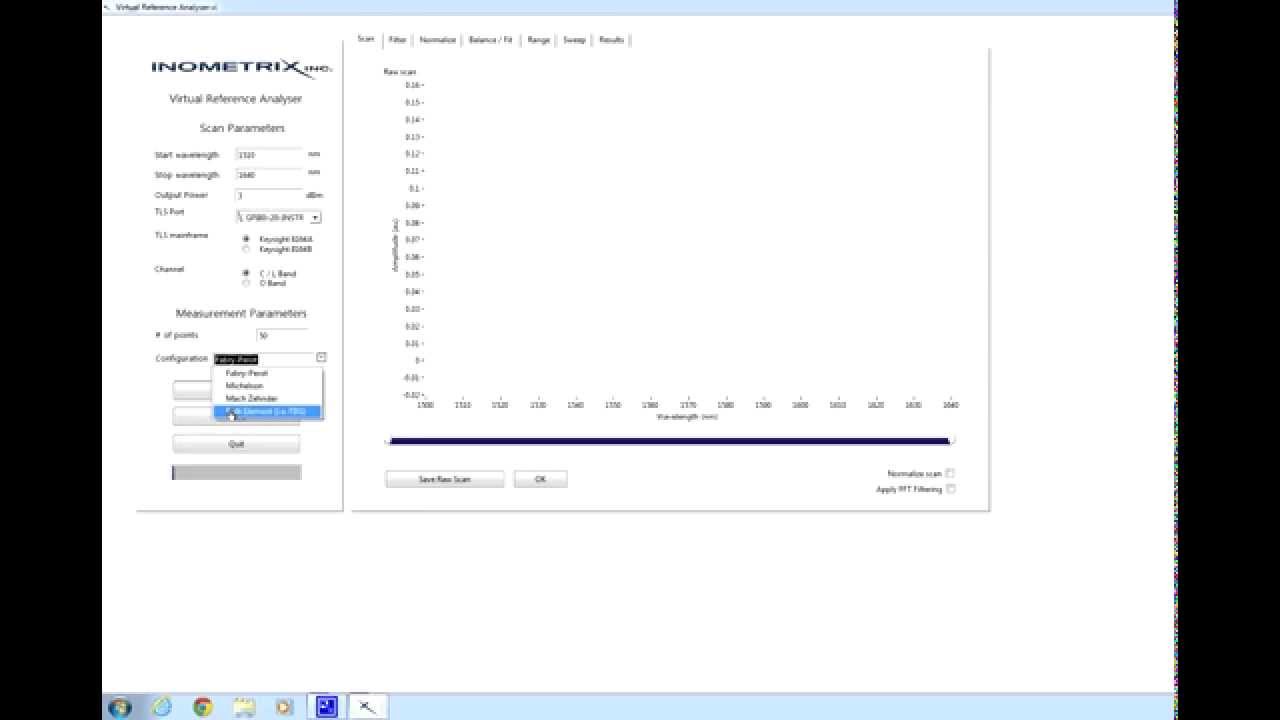Viewport: 1280px width, 720px height.
Task: Select Keysight 8164B mainframe radio button
Action: coord(246,249)
